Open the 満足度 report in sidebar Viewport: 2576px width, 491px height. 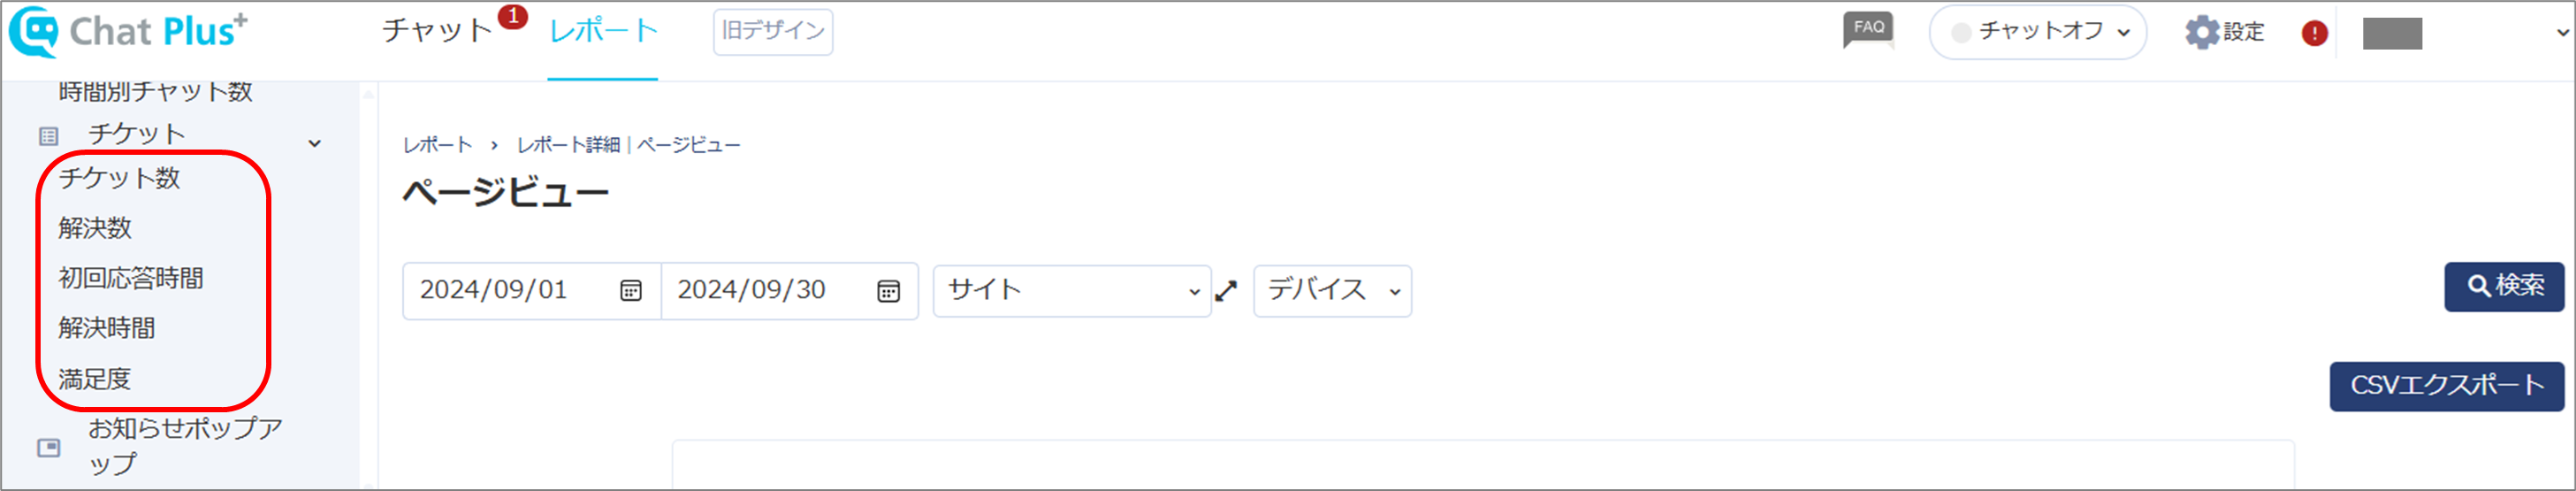click(95, 379)
